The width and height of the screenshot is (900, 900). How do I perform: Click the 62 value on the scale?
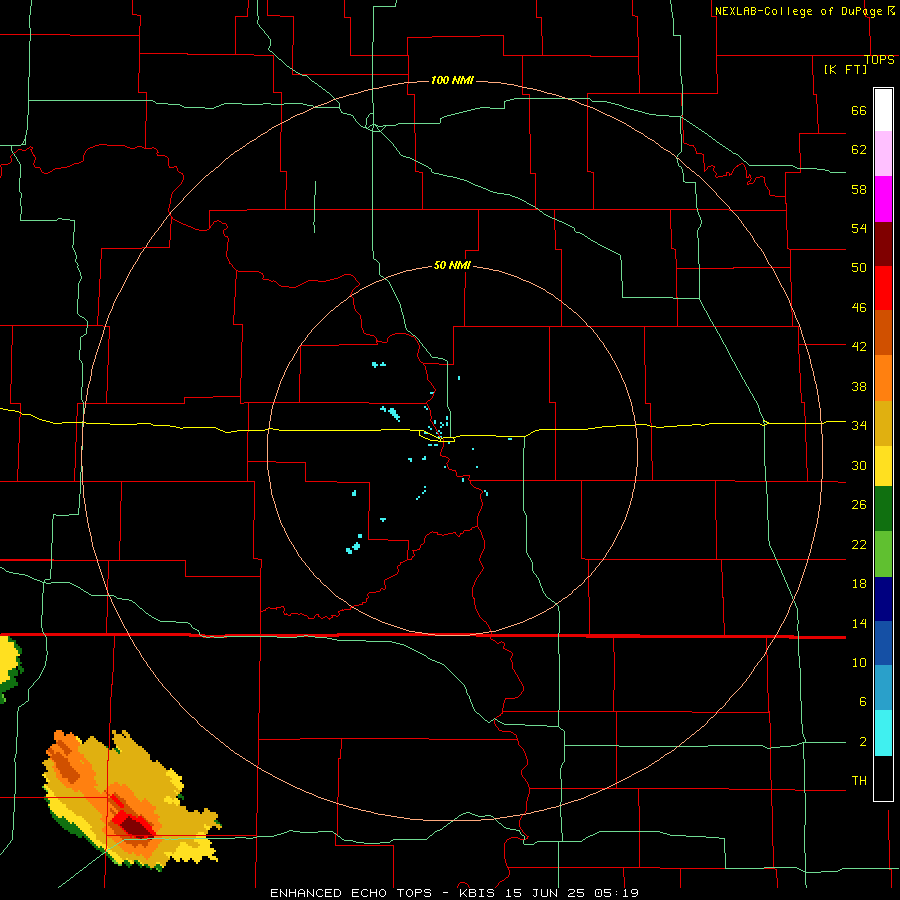859,150
